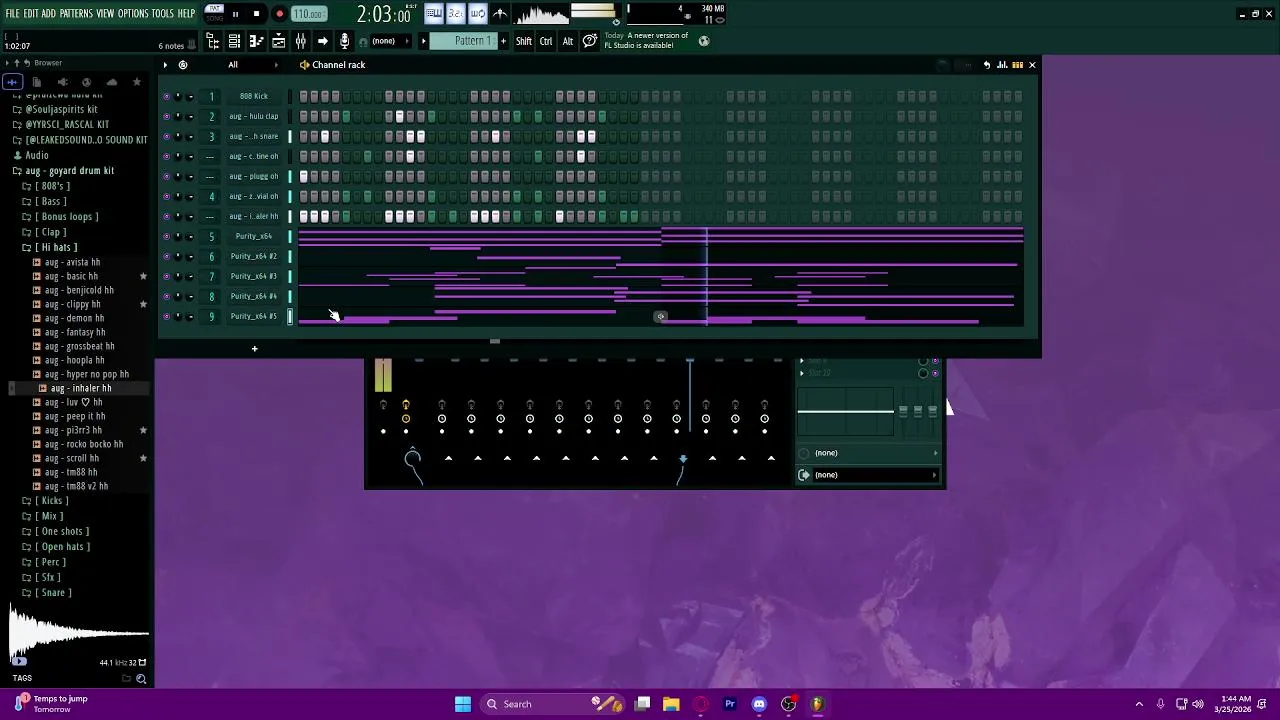Open the EDIT menu
The image size is (1280, 720).
click(x=31, y=14)
